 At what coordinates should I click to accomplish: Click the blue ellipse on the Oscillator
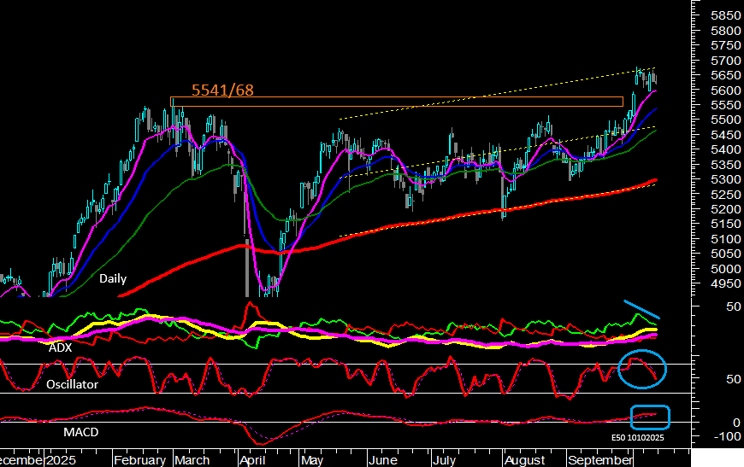(x=640, y=368)
